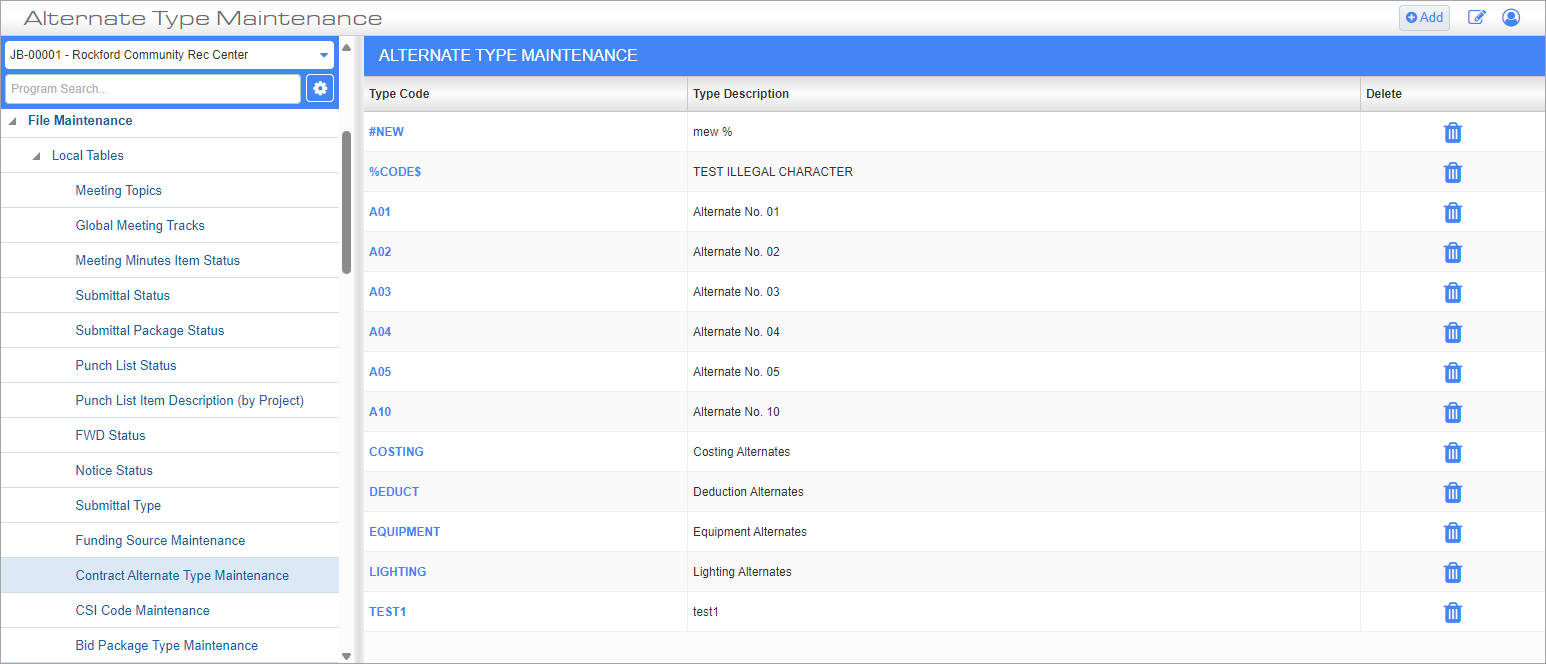Select Global Meeting Tracks menu item

pos(140,225)
